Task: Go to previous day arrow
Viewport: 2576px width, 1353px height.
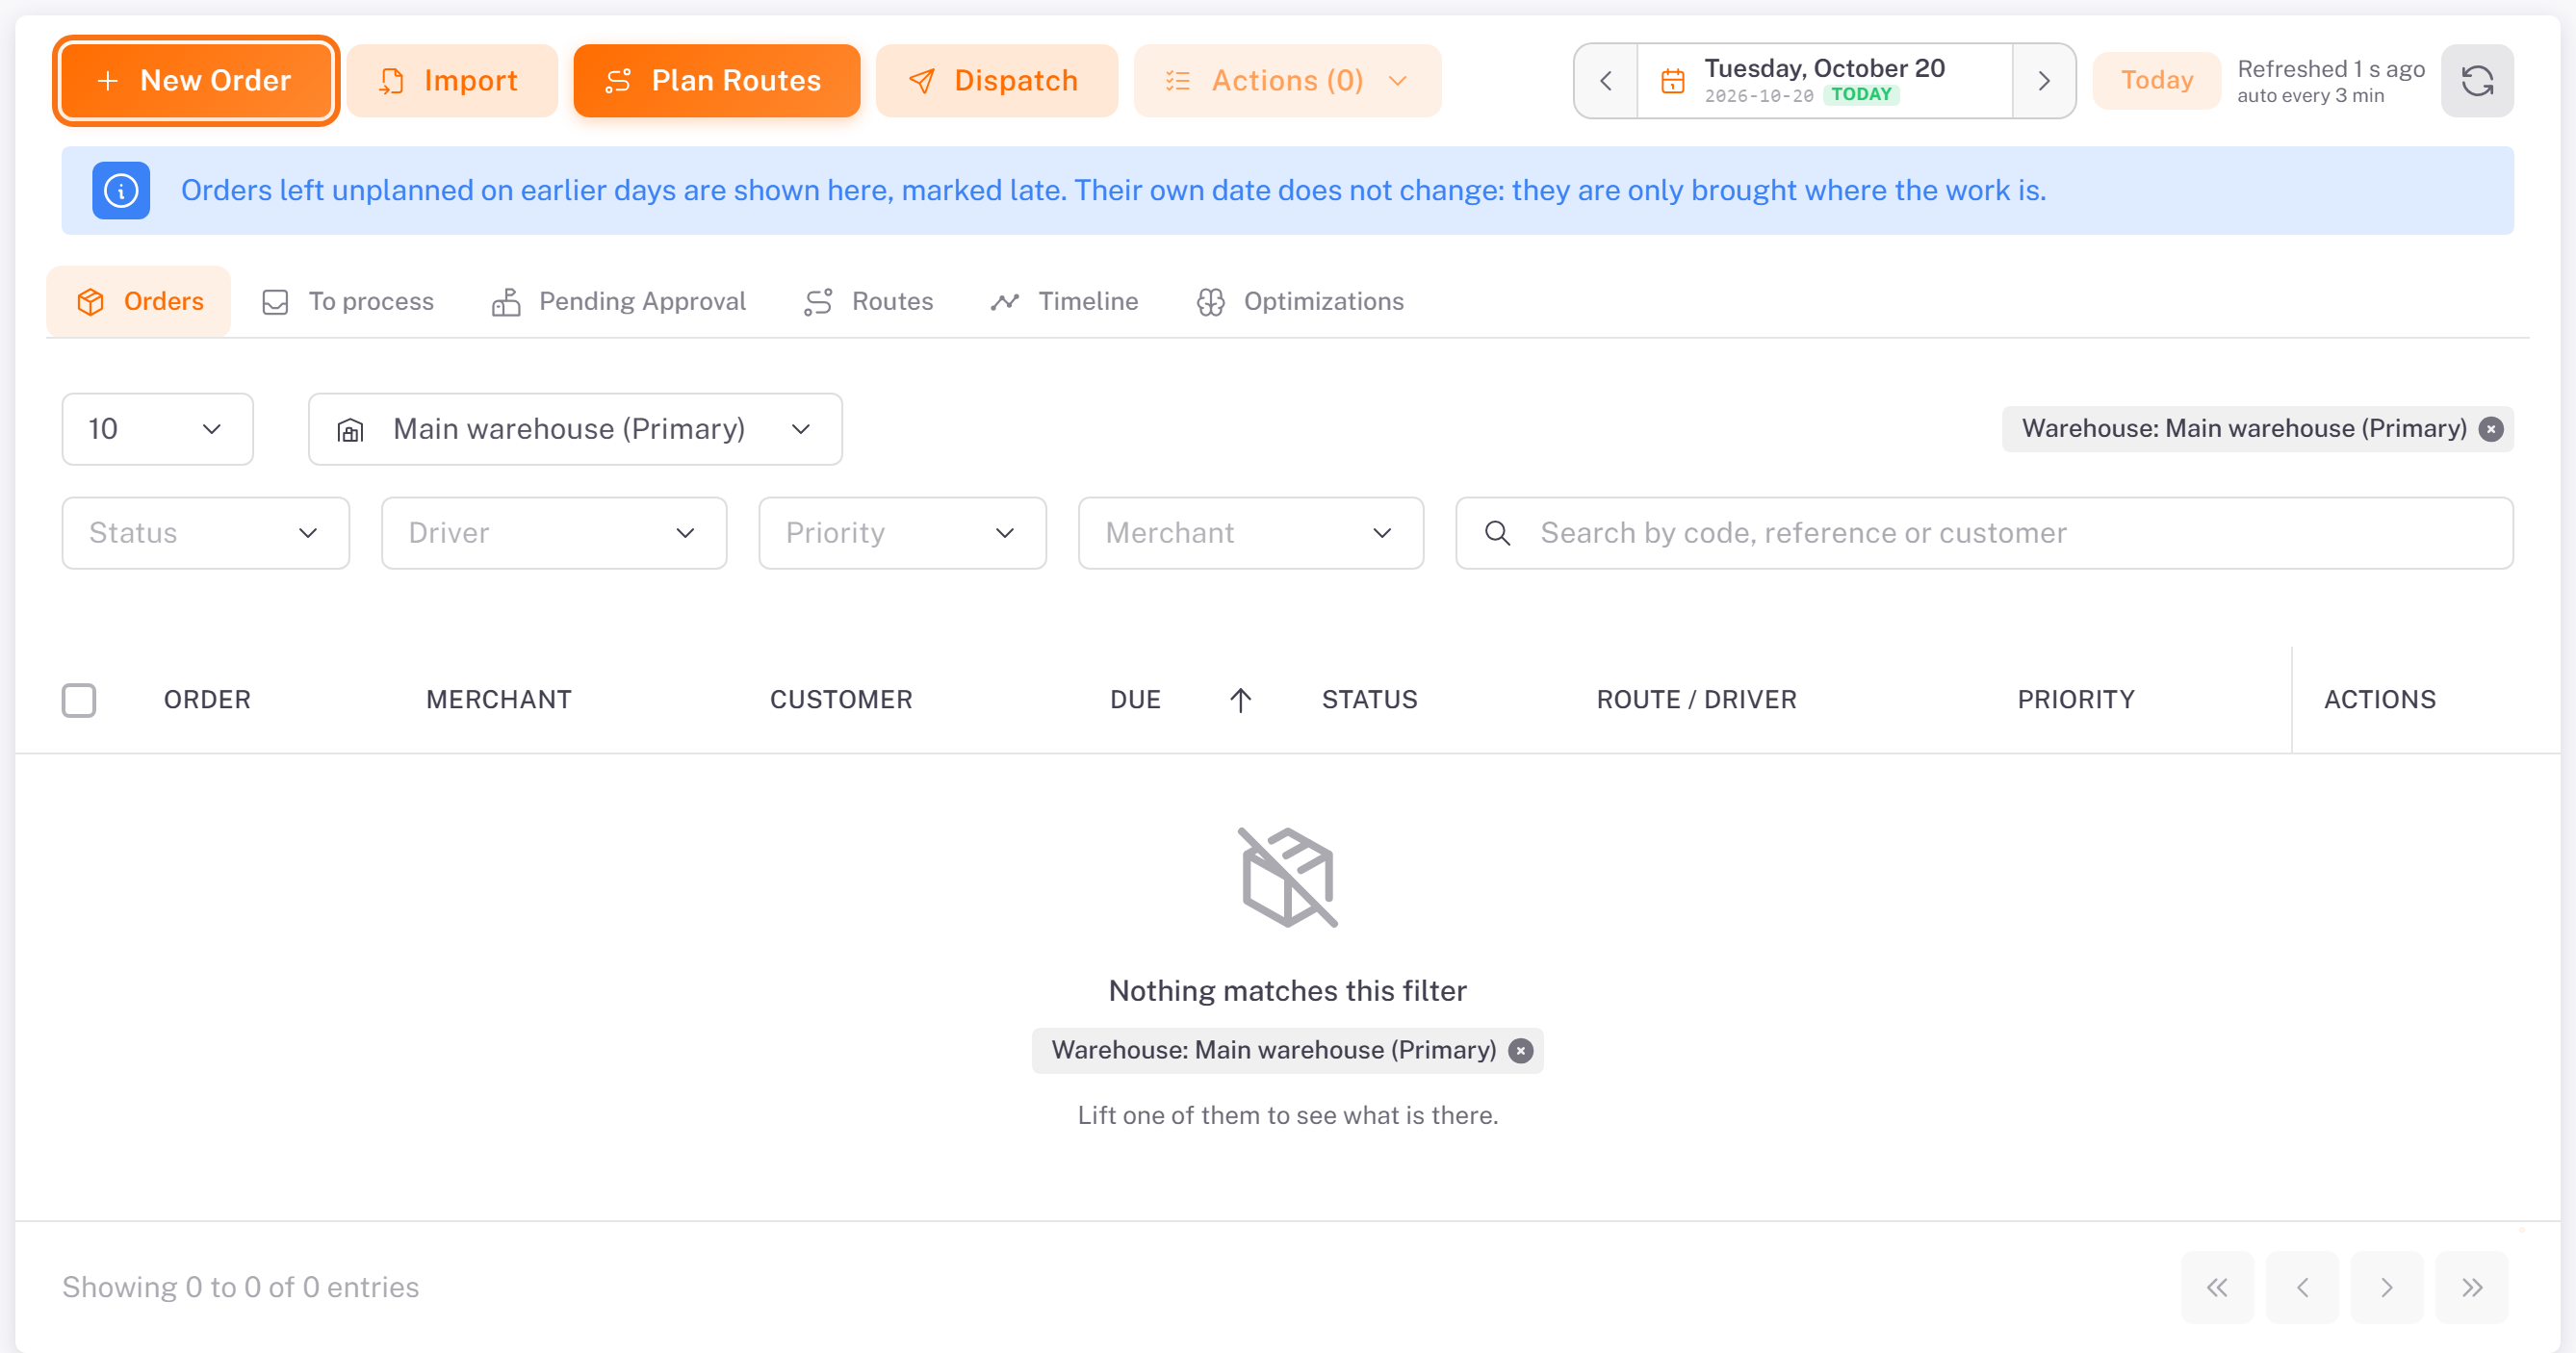Action: tap(1606, 81)
